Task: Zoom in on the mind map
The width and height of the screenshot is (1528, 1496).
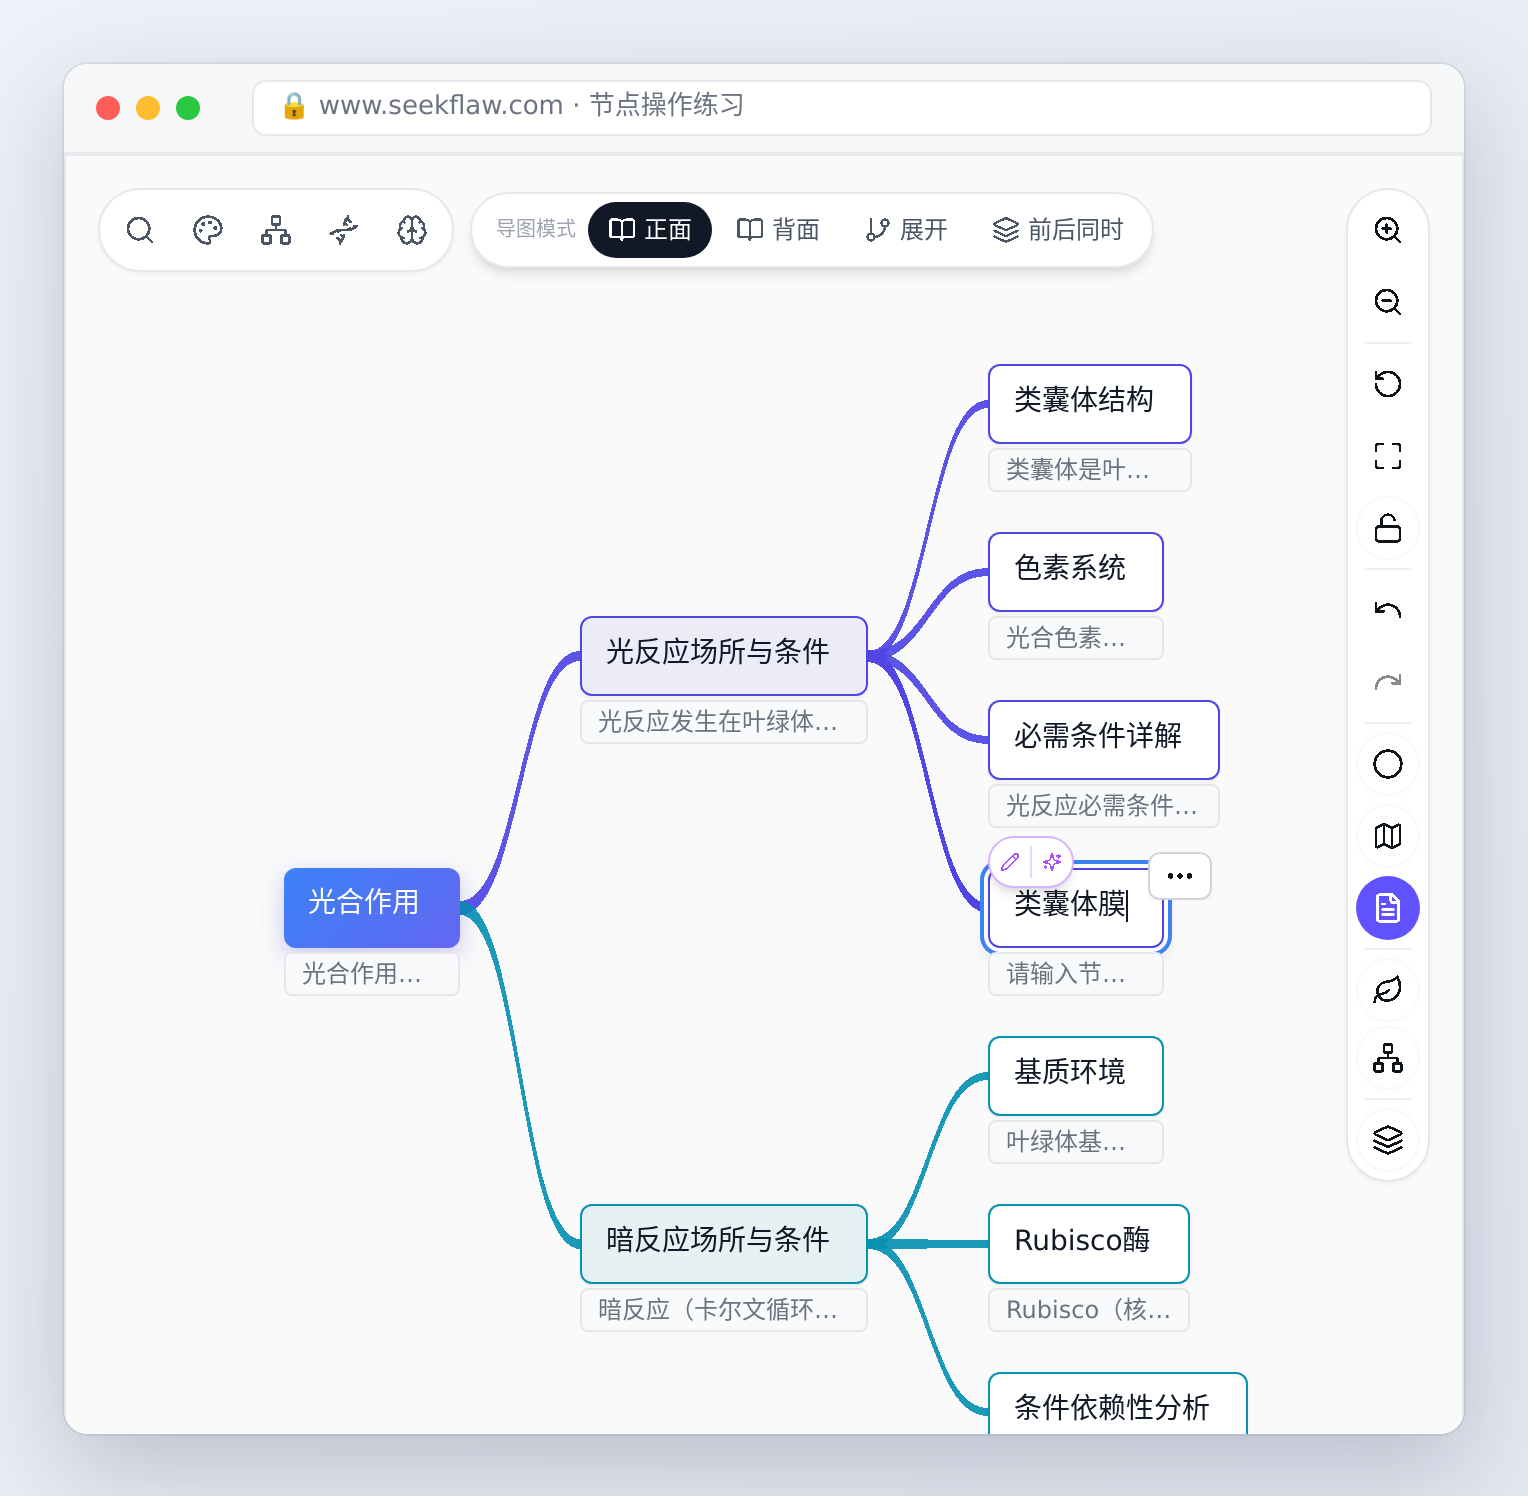Action: (1388, 230)
